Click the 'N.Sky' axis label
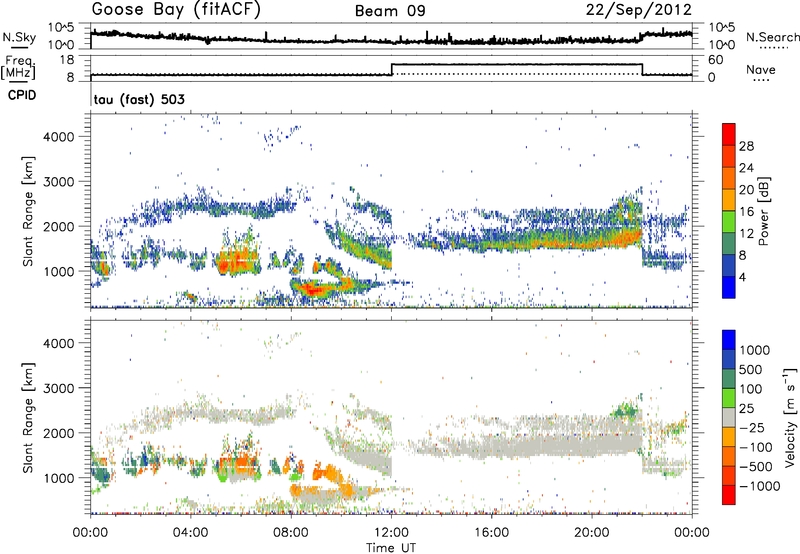The height and width of the screenshot is (554, 800). (x=19, y=38)
